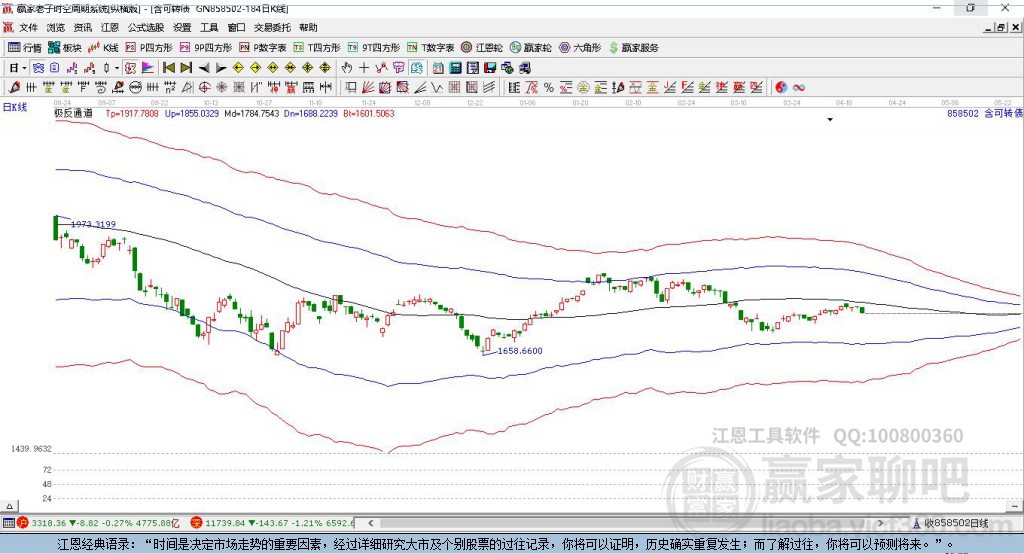Click Shanghai index 3318.36 status entry
Image resolution: width=1024 pixels, height=554 pixels.
click(99, 523)
